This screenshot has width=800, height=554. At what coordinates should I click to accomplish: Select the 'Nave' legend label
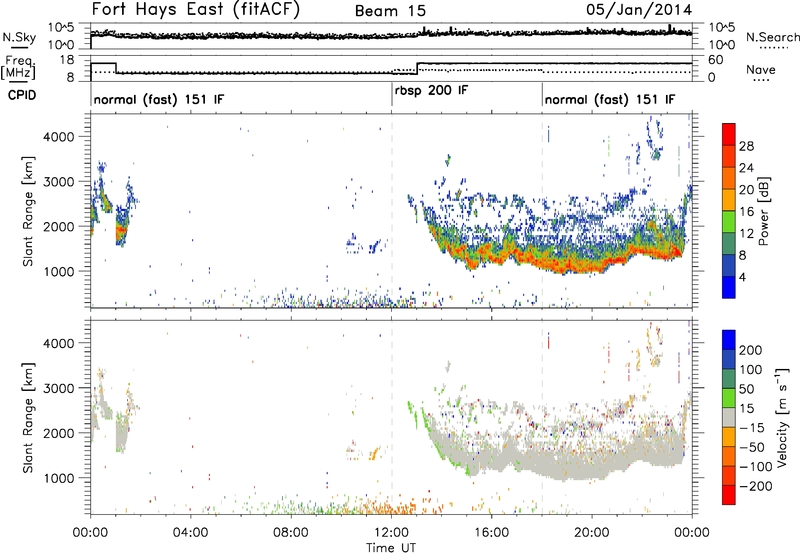click(x=761, y=69)
